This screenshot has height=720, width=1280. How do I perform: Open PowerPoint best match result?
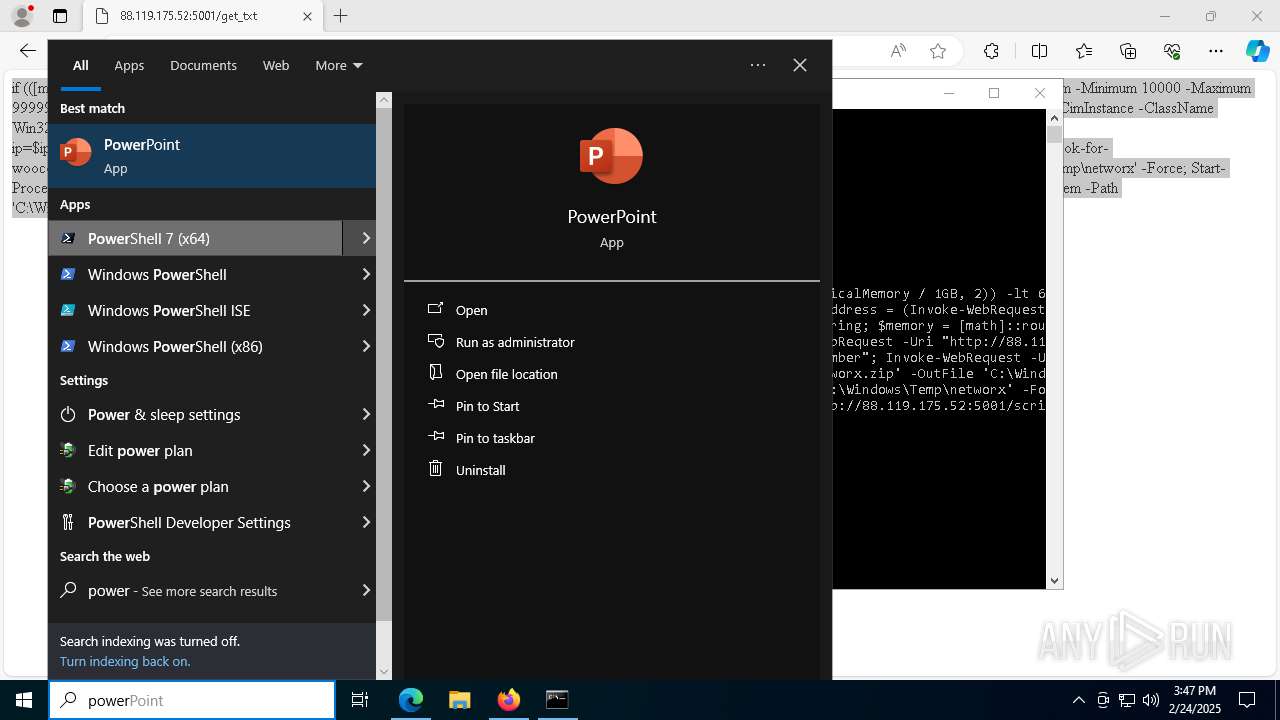click(212, 156)
